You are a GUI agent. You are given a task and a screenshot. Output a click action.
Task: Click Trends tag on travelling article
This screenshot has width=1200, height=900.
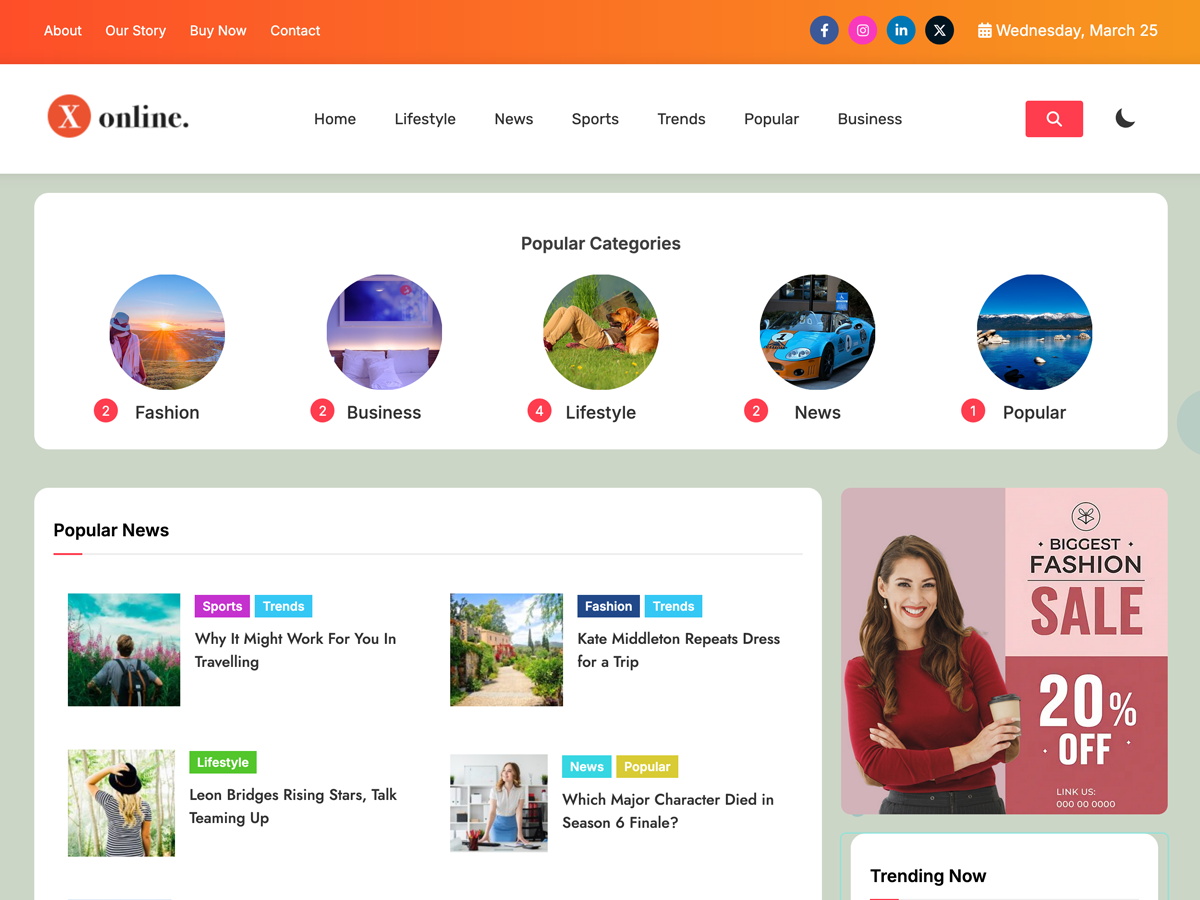pos(284,606)
